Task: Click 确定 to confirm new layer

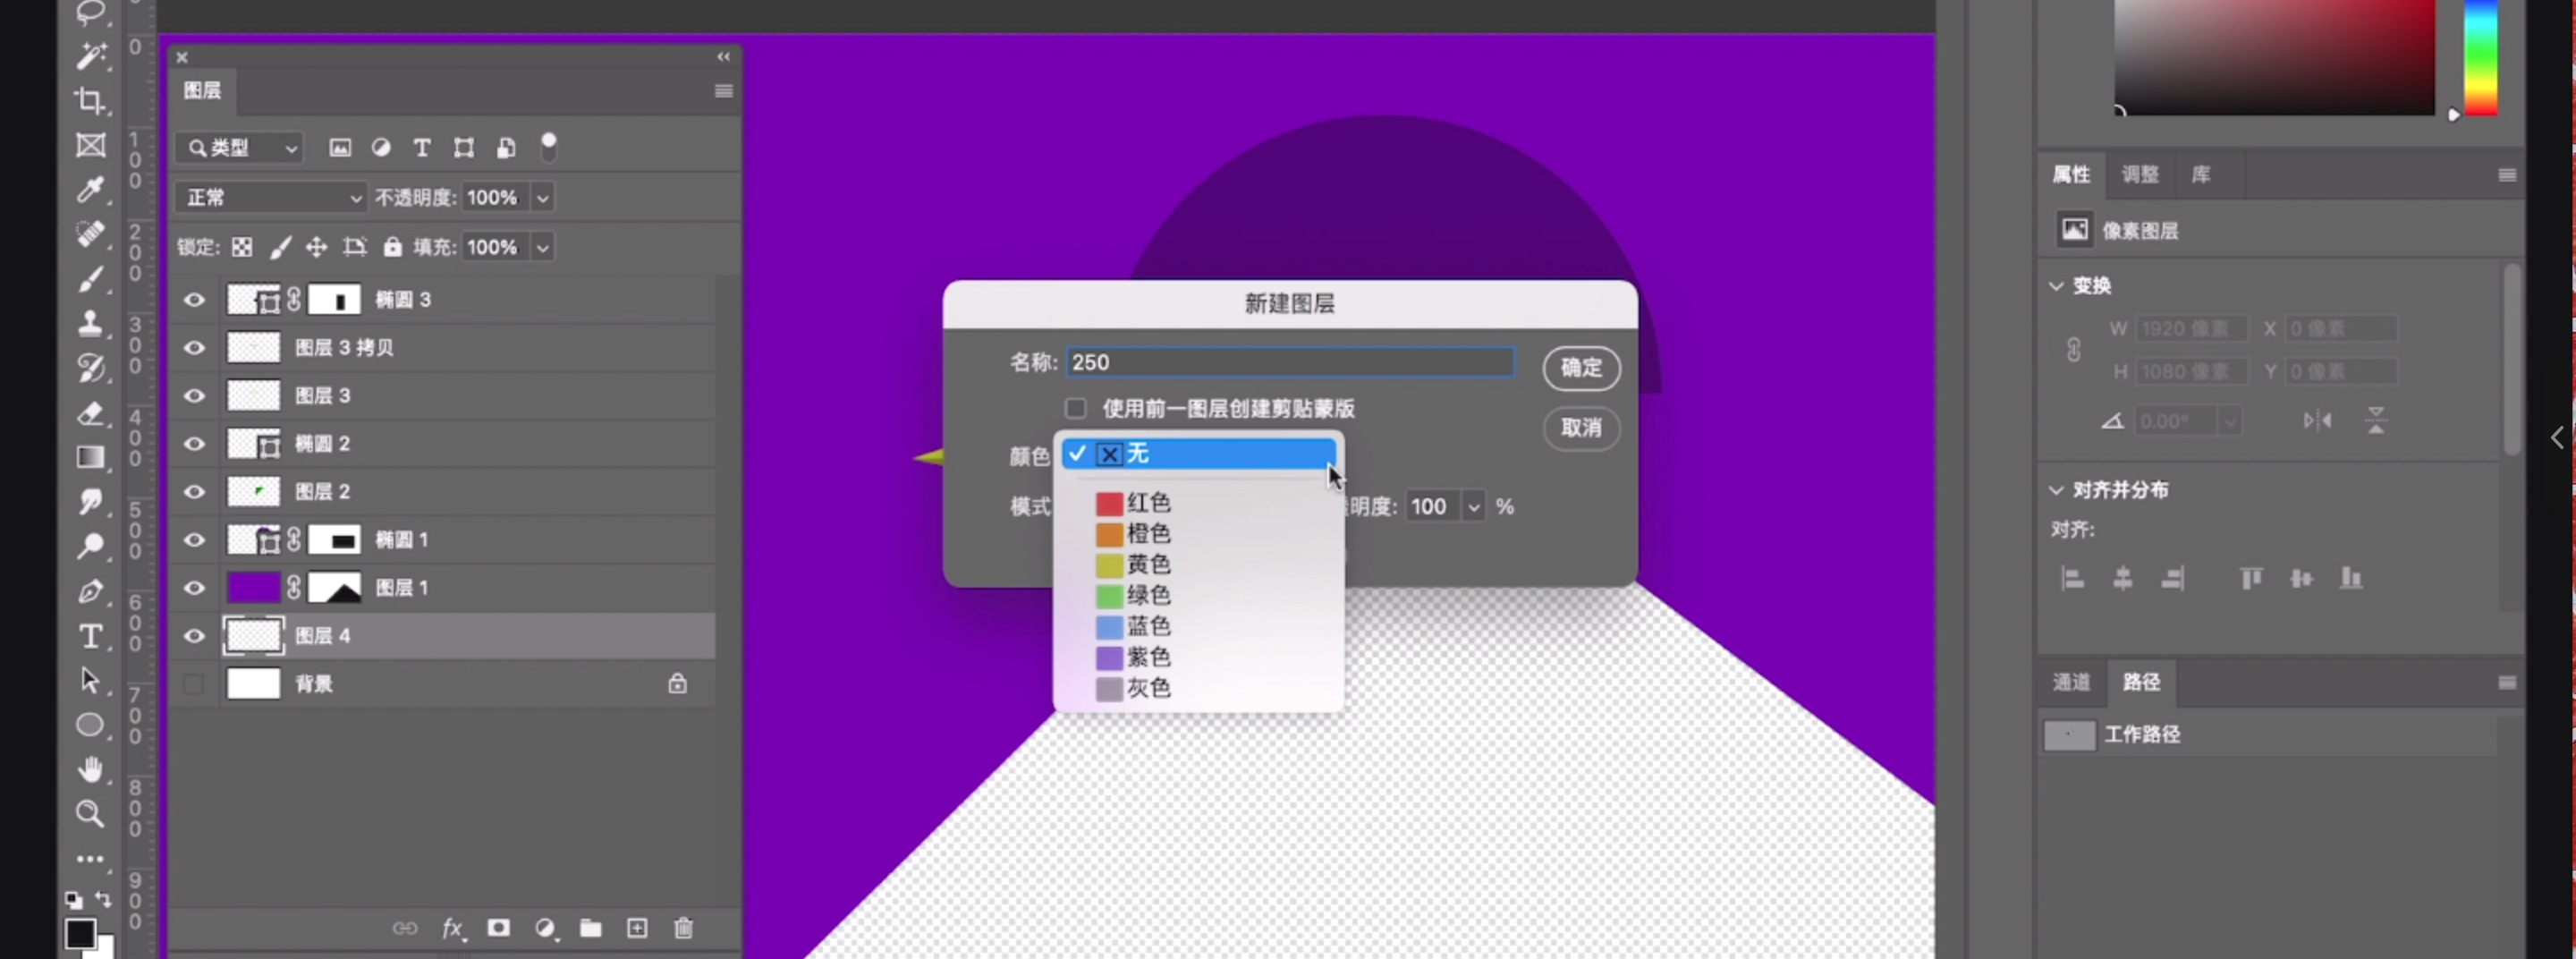Action: tap(1581, 368)
